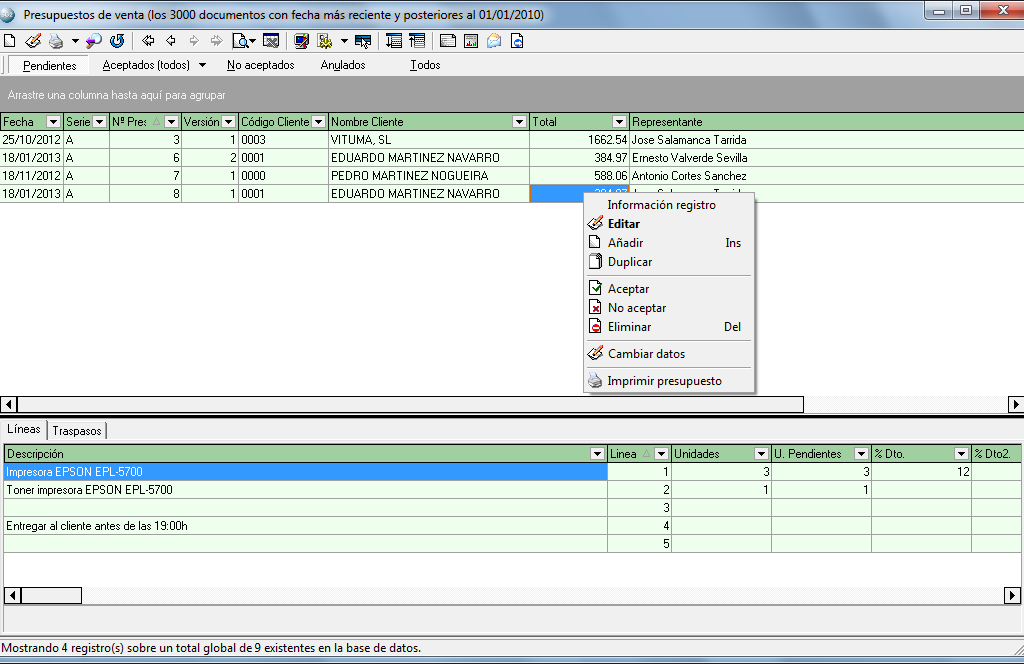
Task: Switch to the No aceptados tab
Action: (x=261, y=65)
